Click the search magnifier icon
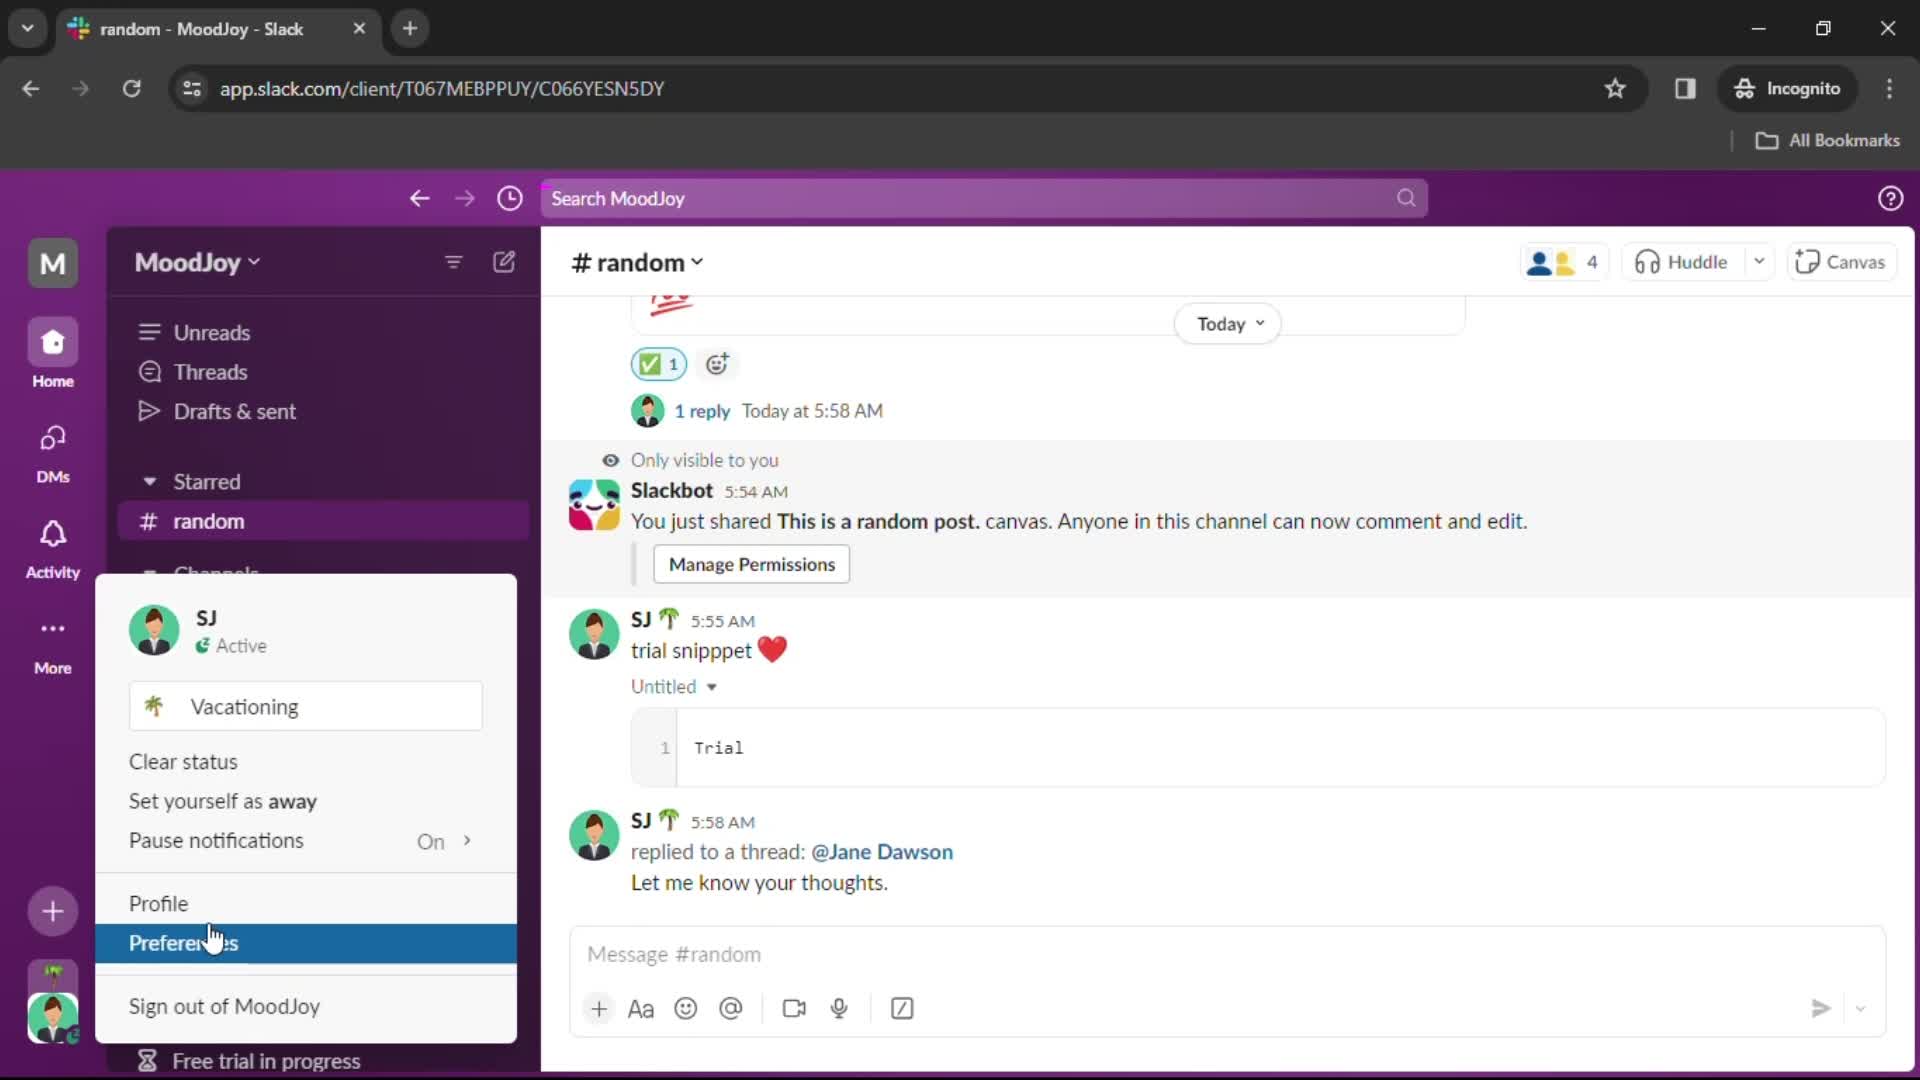Image resolution: width=1920 pixels, height=1080 pixels. (1406, 198)
